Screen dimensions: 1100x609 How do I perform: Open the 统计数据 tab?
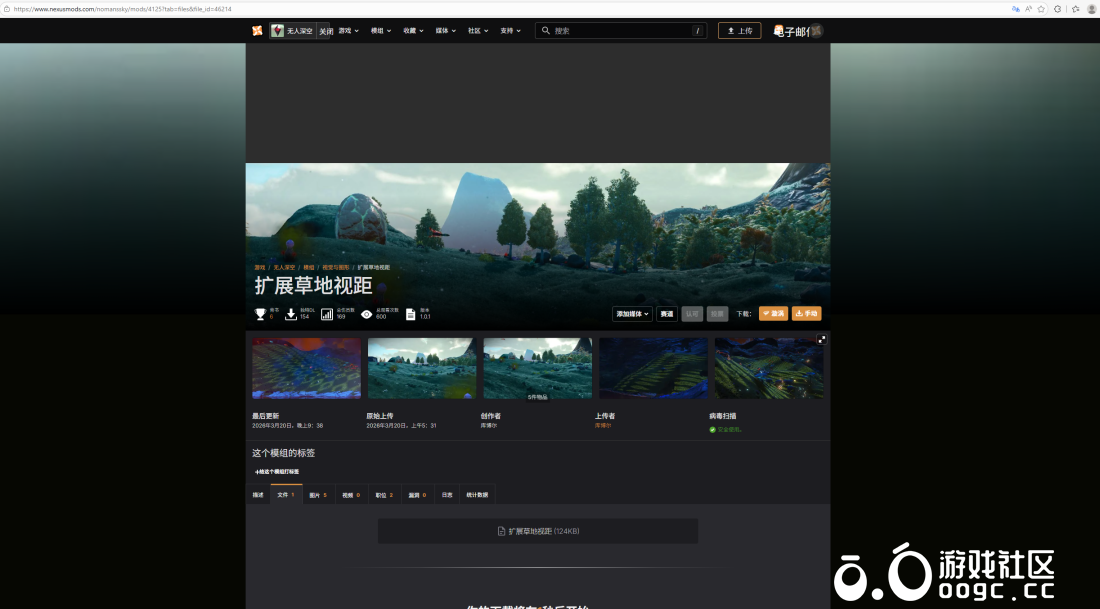[477, 495]
